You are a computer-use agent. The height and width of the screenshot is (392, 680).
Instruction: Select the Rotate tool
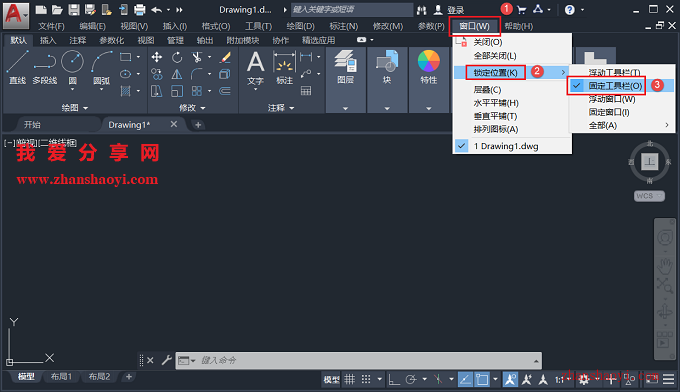point(177,57)
